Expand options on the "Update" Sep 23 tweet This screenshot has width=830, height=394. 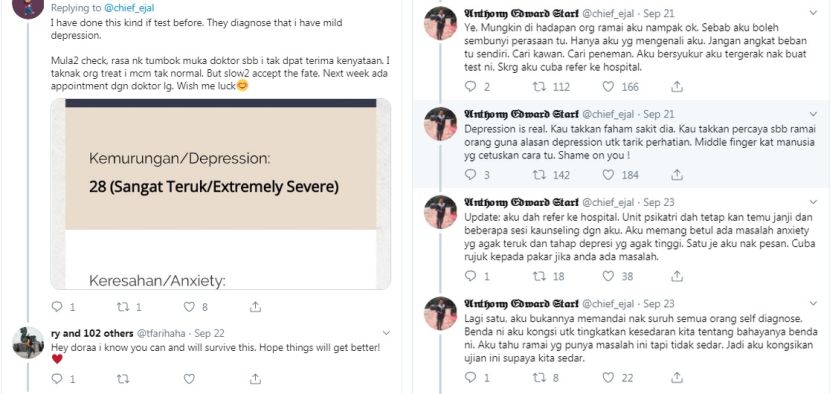pos(813,202)
